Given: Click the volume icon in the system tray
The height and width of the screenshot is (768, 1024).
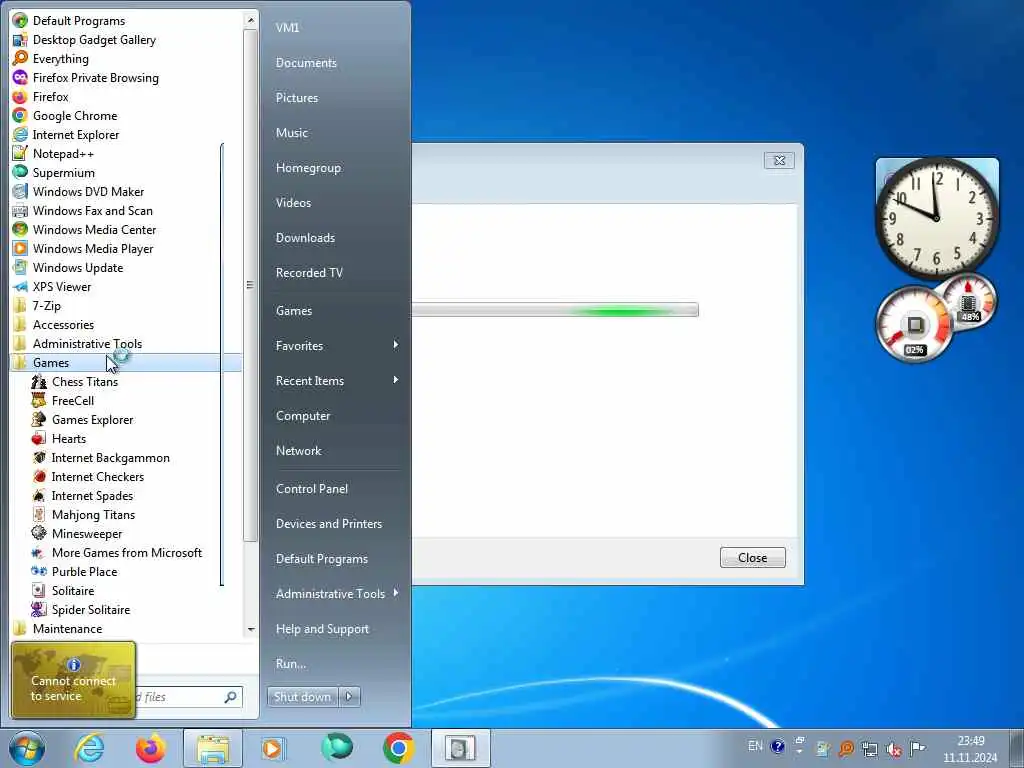Looking at the screenshot, I should pos(894,749).
